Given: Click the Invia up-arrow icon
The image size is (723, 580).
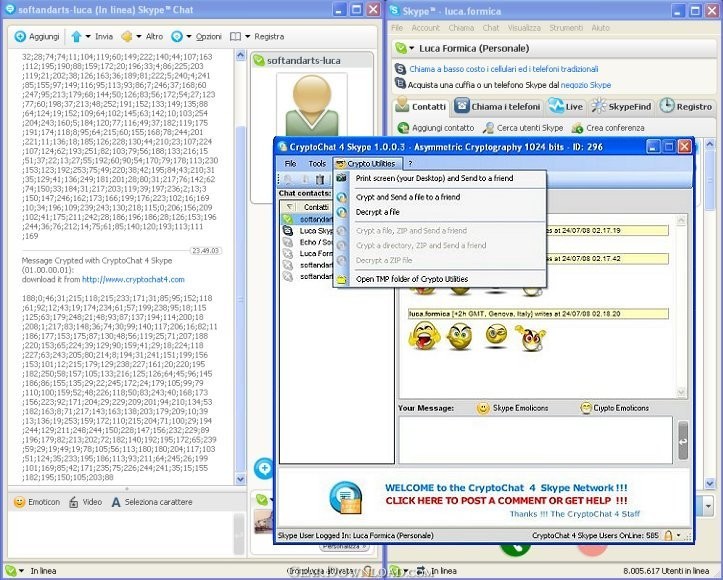Looking at the screenshot, I should click(x=76, y=36).
